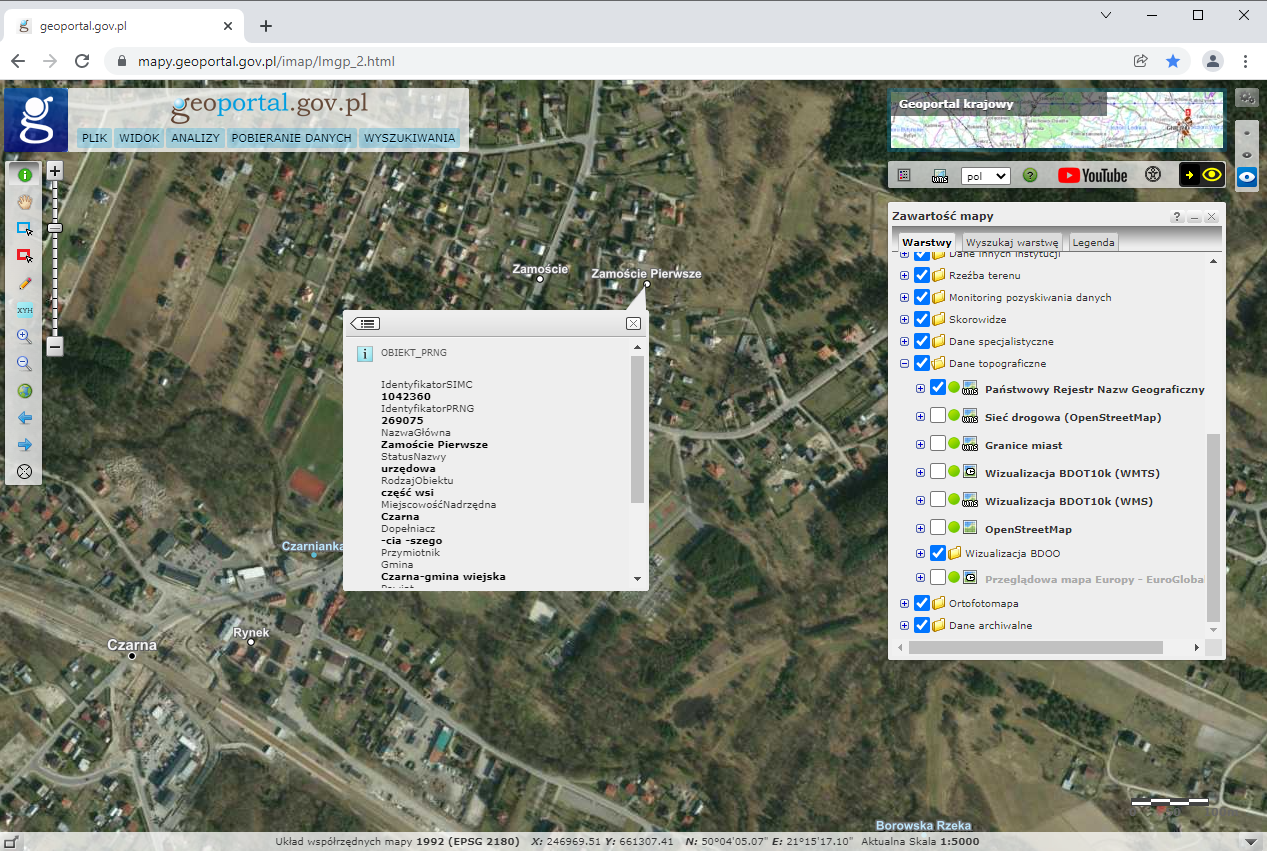Open the ANALIZY menu
This screenshot has width=1267, height=851.
194,138
